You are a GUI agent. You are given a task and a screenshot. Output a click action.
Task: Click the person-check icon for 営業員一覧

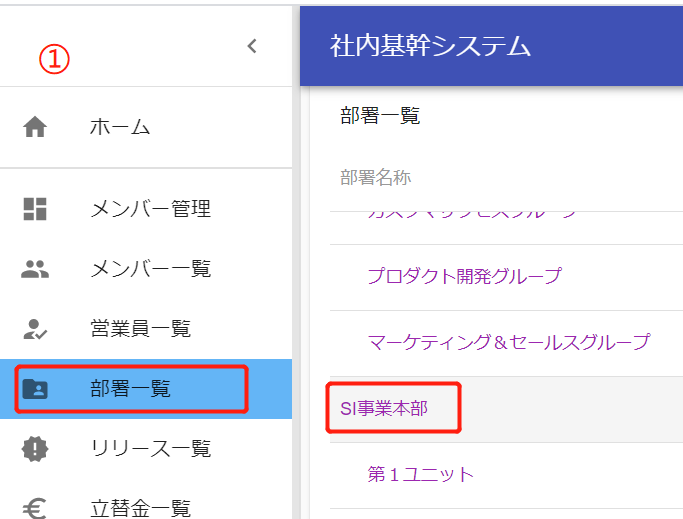point(35,328)
